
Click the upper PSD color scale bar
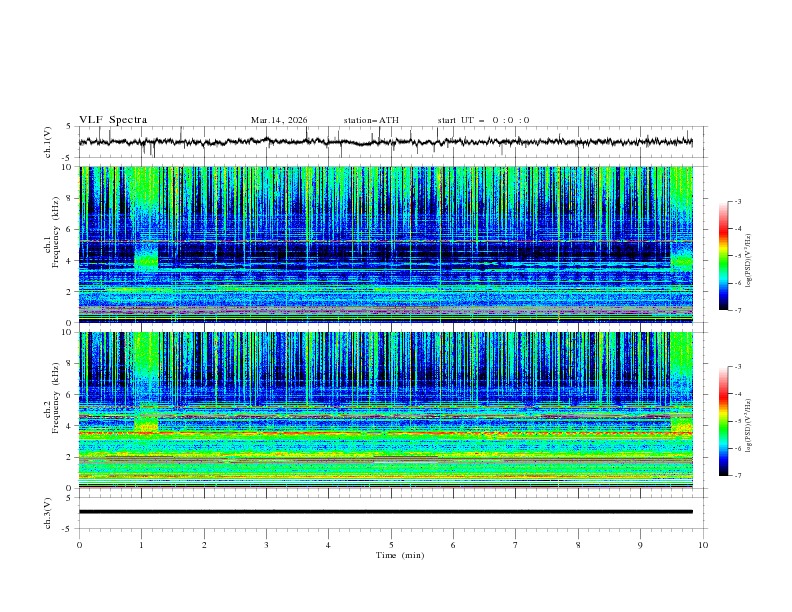723,256
